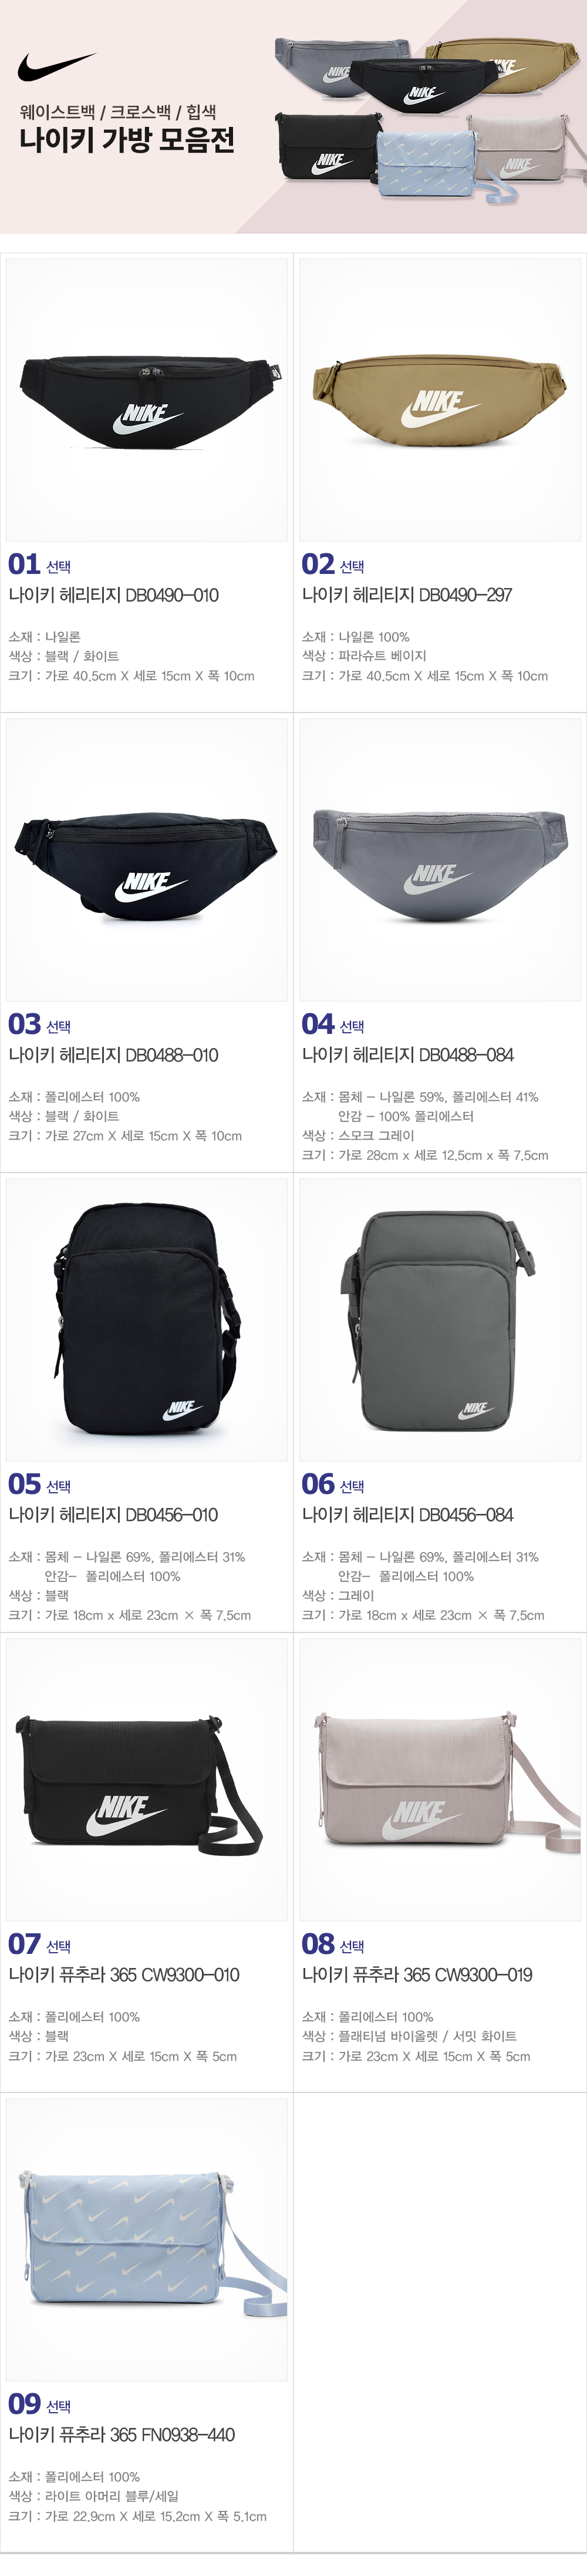Open the black DB0488-010 hip pack image
The width and height of the screenshot is (587, 2576).
(x=147, y=859)
